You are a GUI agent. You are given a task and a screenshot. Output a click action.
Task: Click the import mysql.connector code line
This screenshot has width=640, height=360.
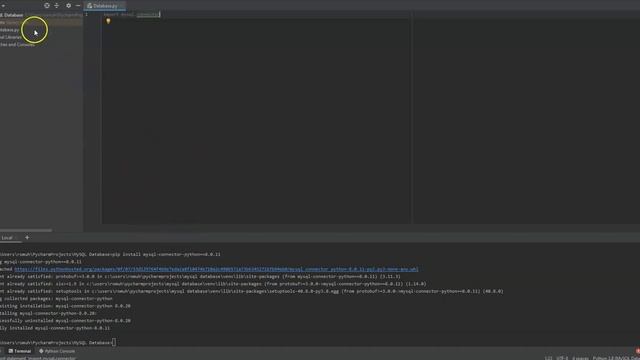(131, 14)
